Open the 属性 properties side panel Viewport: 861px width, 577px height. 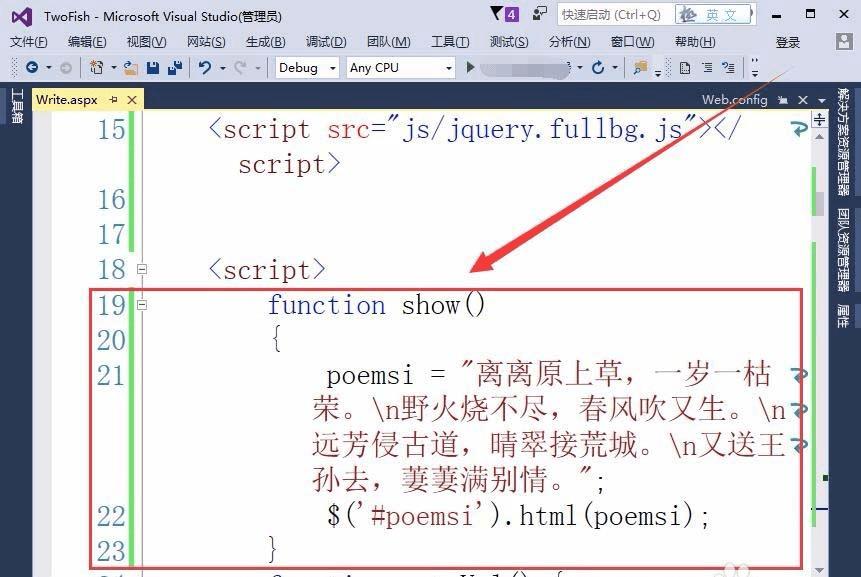843,316
